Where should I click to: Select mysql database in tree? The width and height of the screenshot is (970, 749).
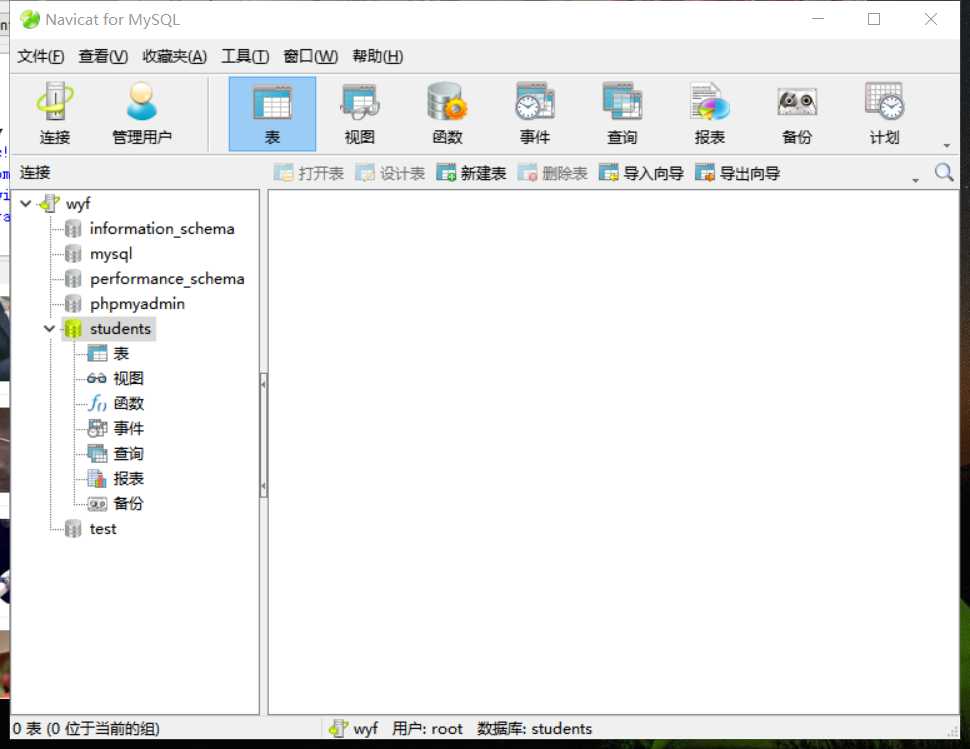pyautogui.click(x=111, y=254)
